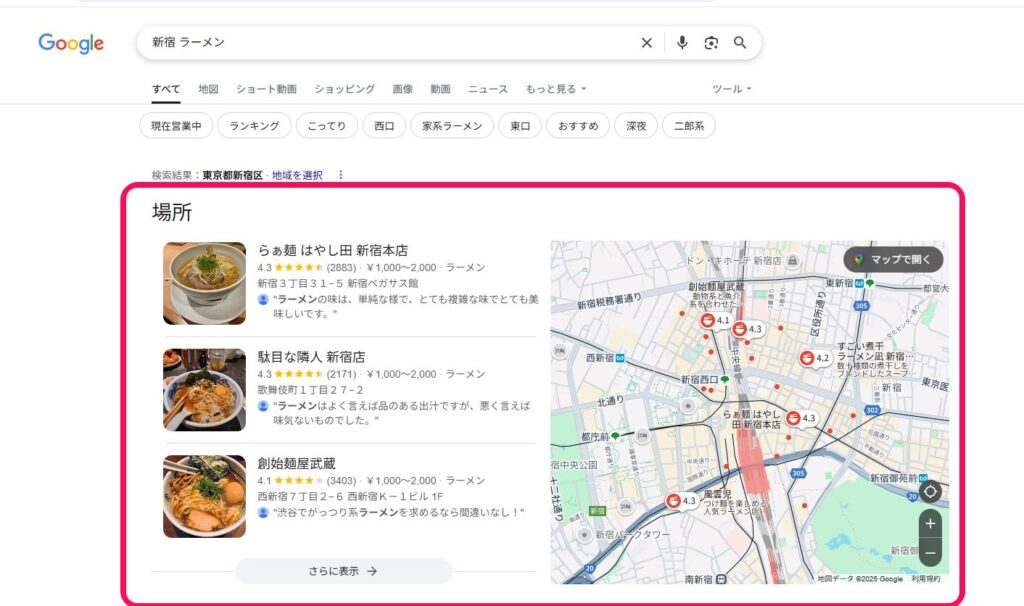This screenshot has width=1024, height=606.
Task: Center map with my-location target icon
Action: (930, 492)
